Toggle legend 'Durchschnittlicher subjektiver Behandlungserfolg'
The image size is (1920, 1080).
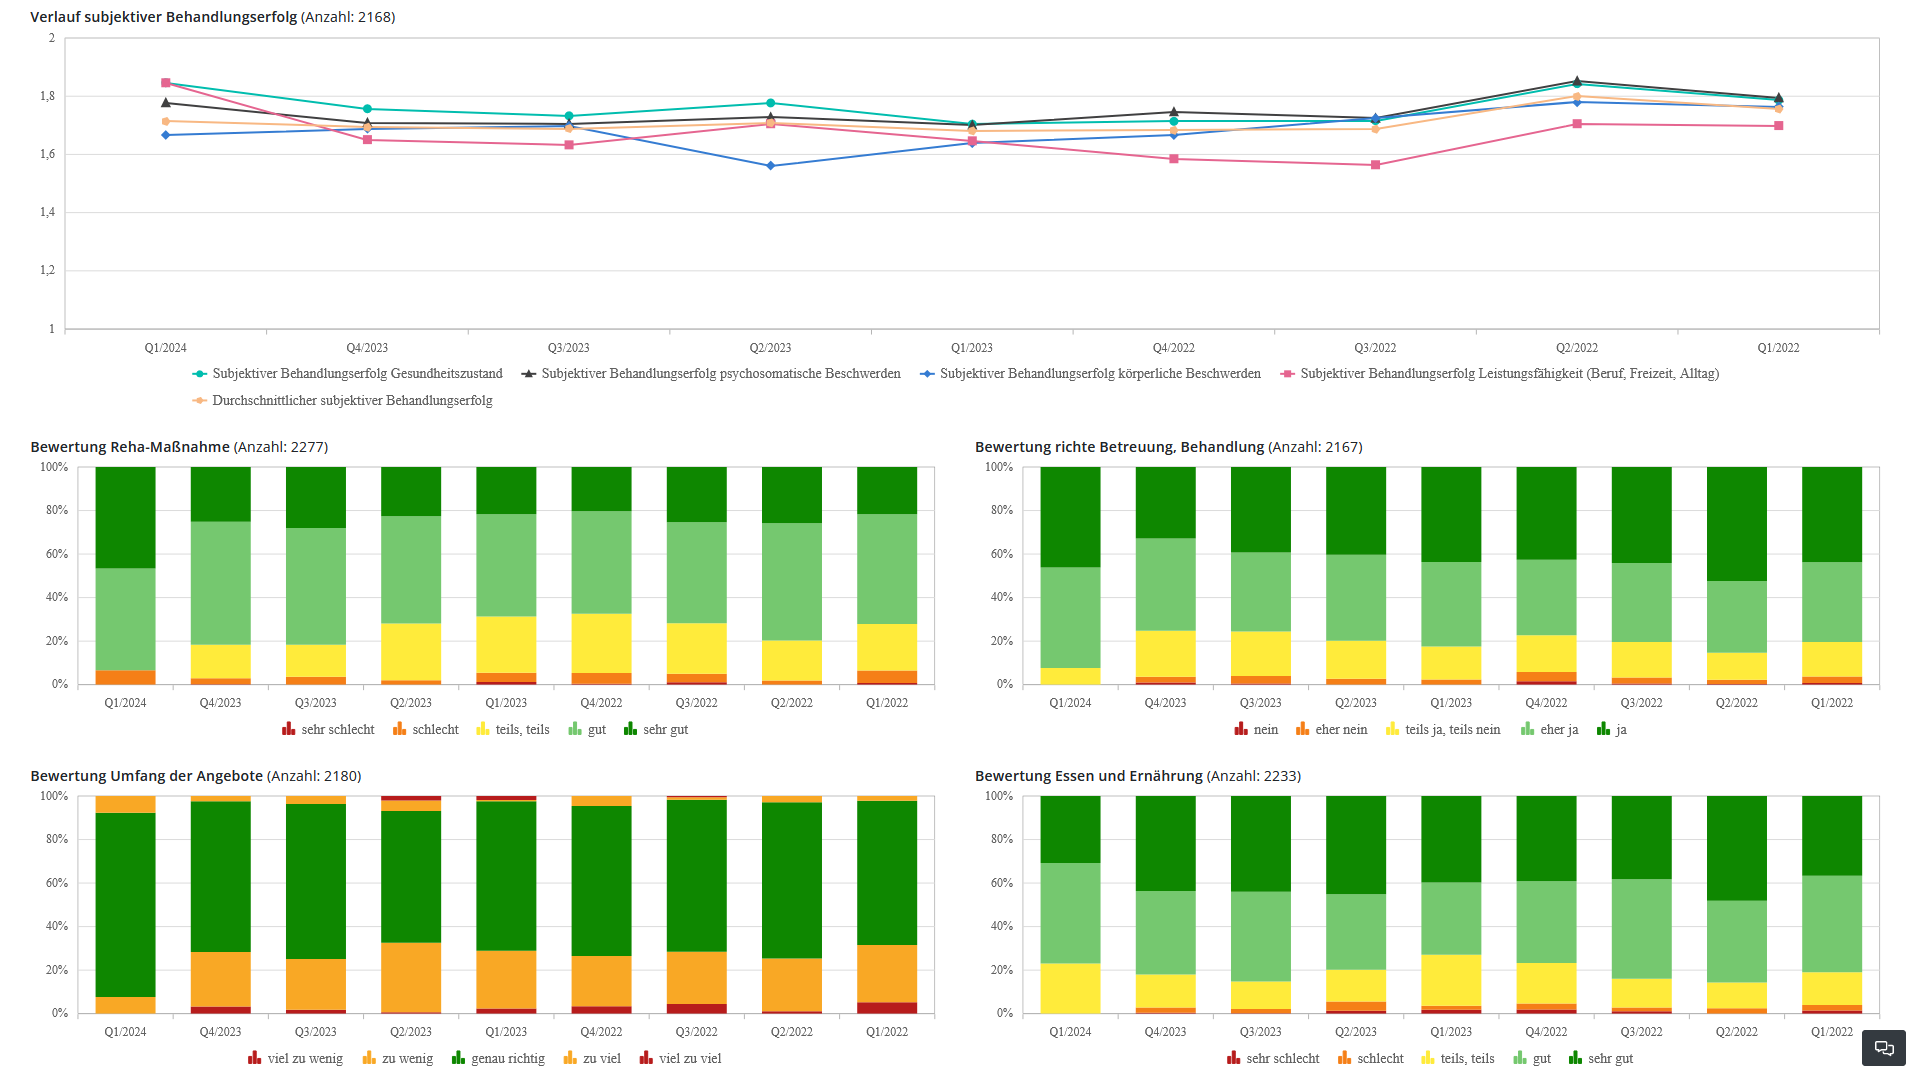342,401
